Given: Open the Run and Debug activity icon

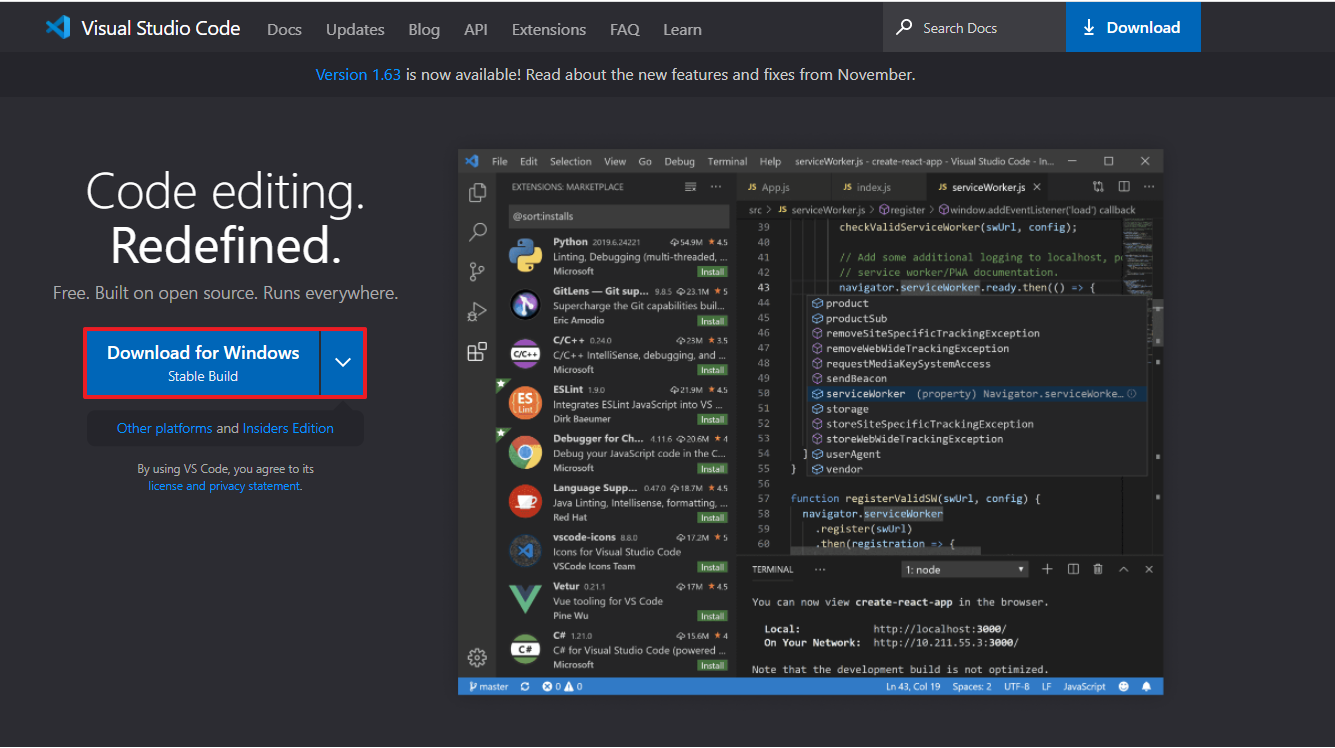Looking at the screenshot, I should pos(477,312).
